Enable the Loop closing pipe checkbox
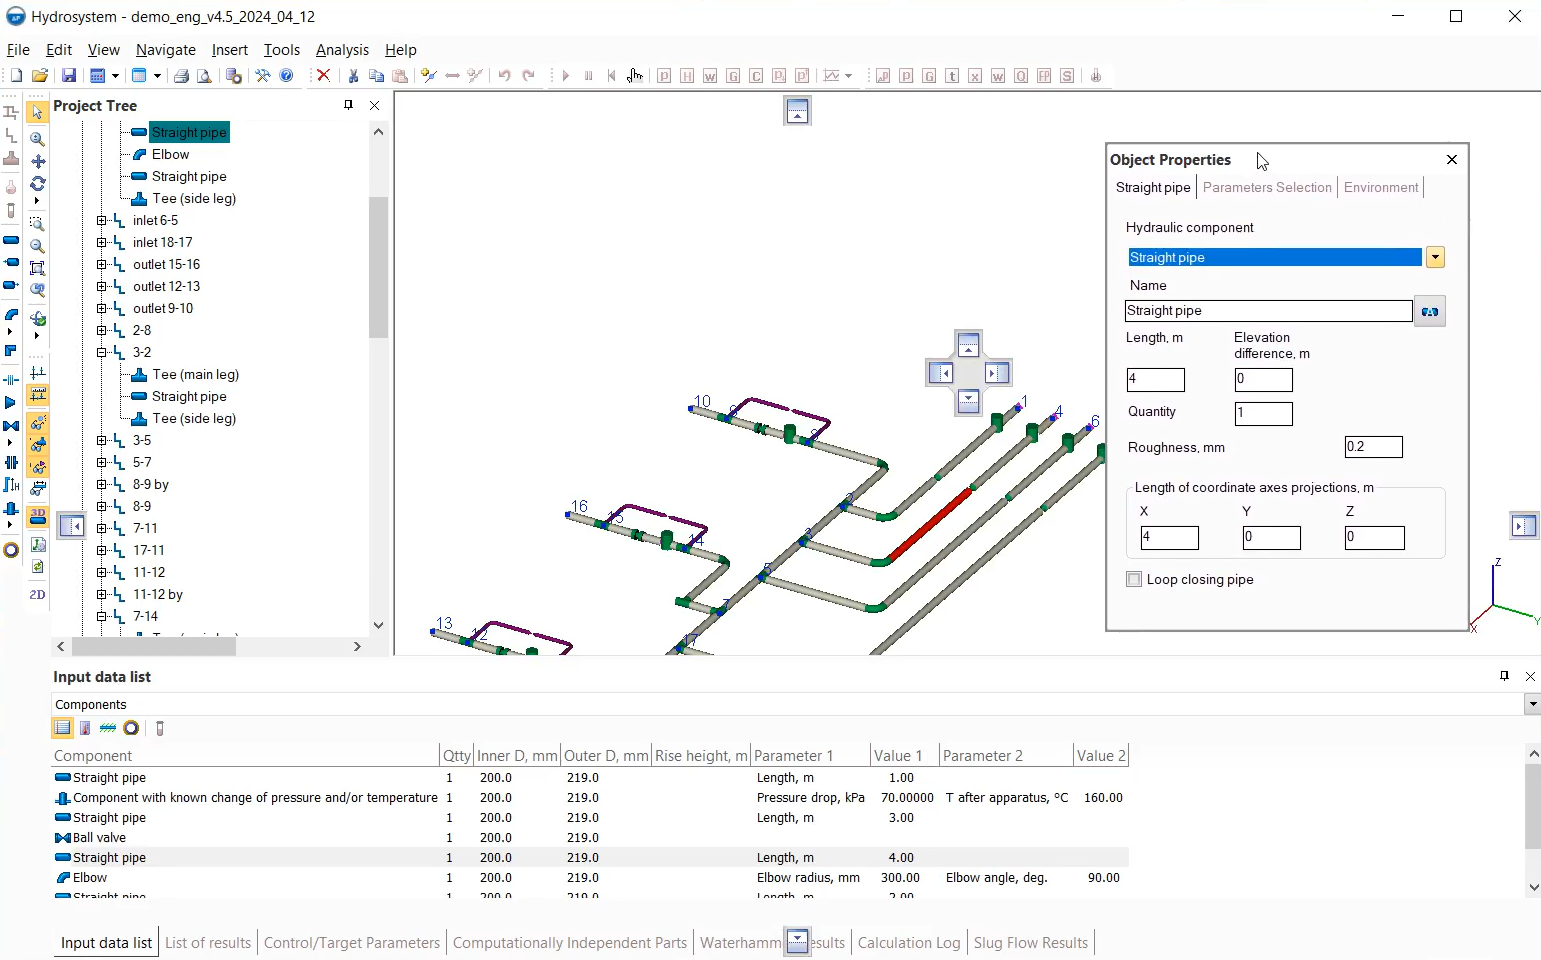1541x960 pixels. pyautogui.click(x=1134, y=580)
